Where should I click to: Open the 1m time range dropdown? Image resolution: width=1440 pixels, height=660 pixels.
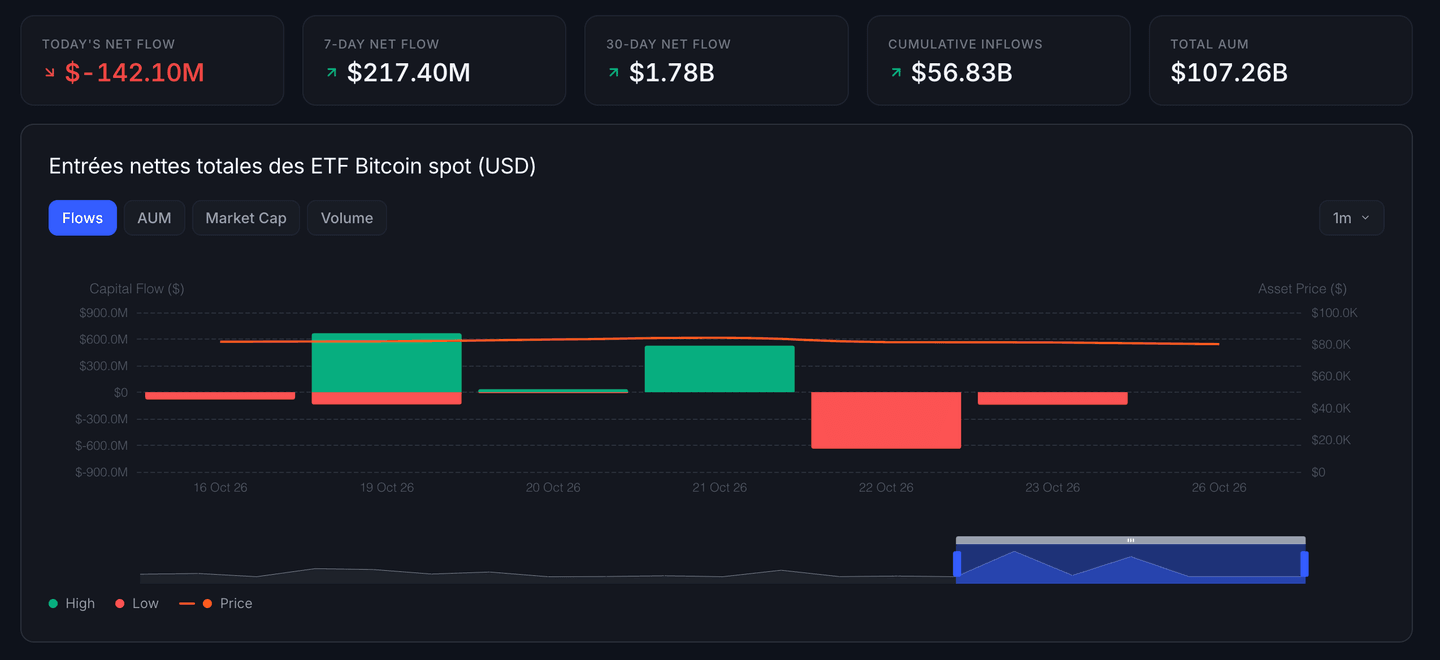click(1351, 218)
